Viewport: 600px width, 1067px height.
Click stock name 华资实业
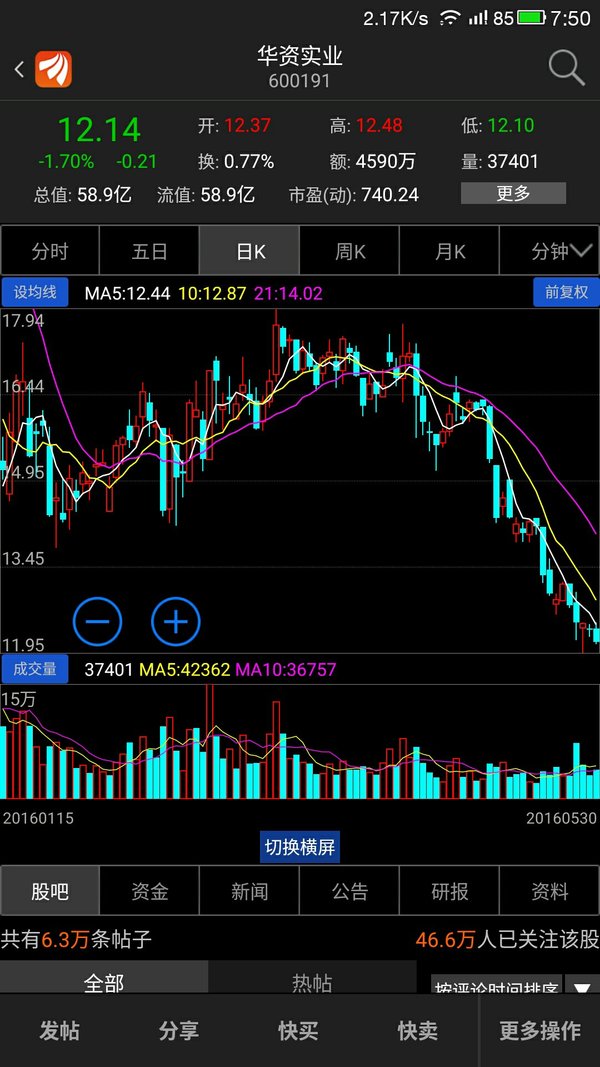click(299, 56)
